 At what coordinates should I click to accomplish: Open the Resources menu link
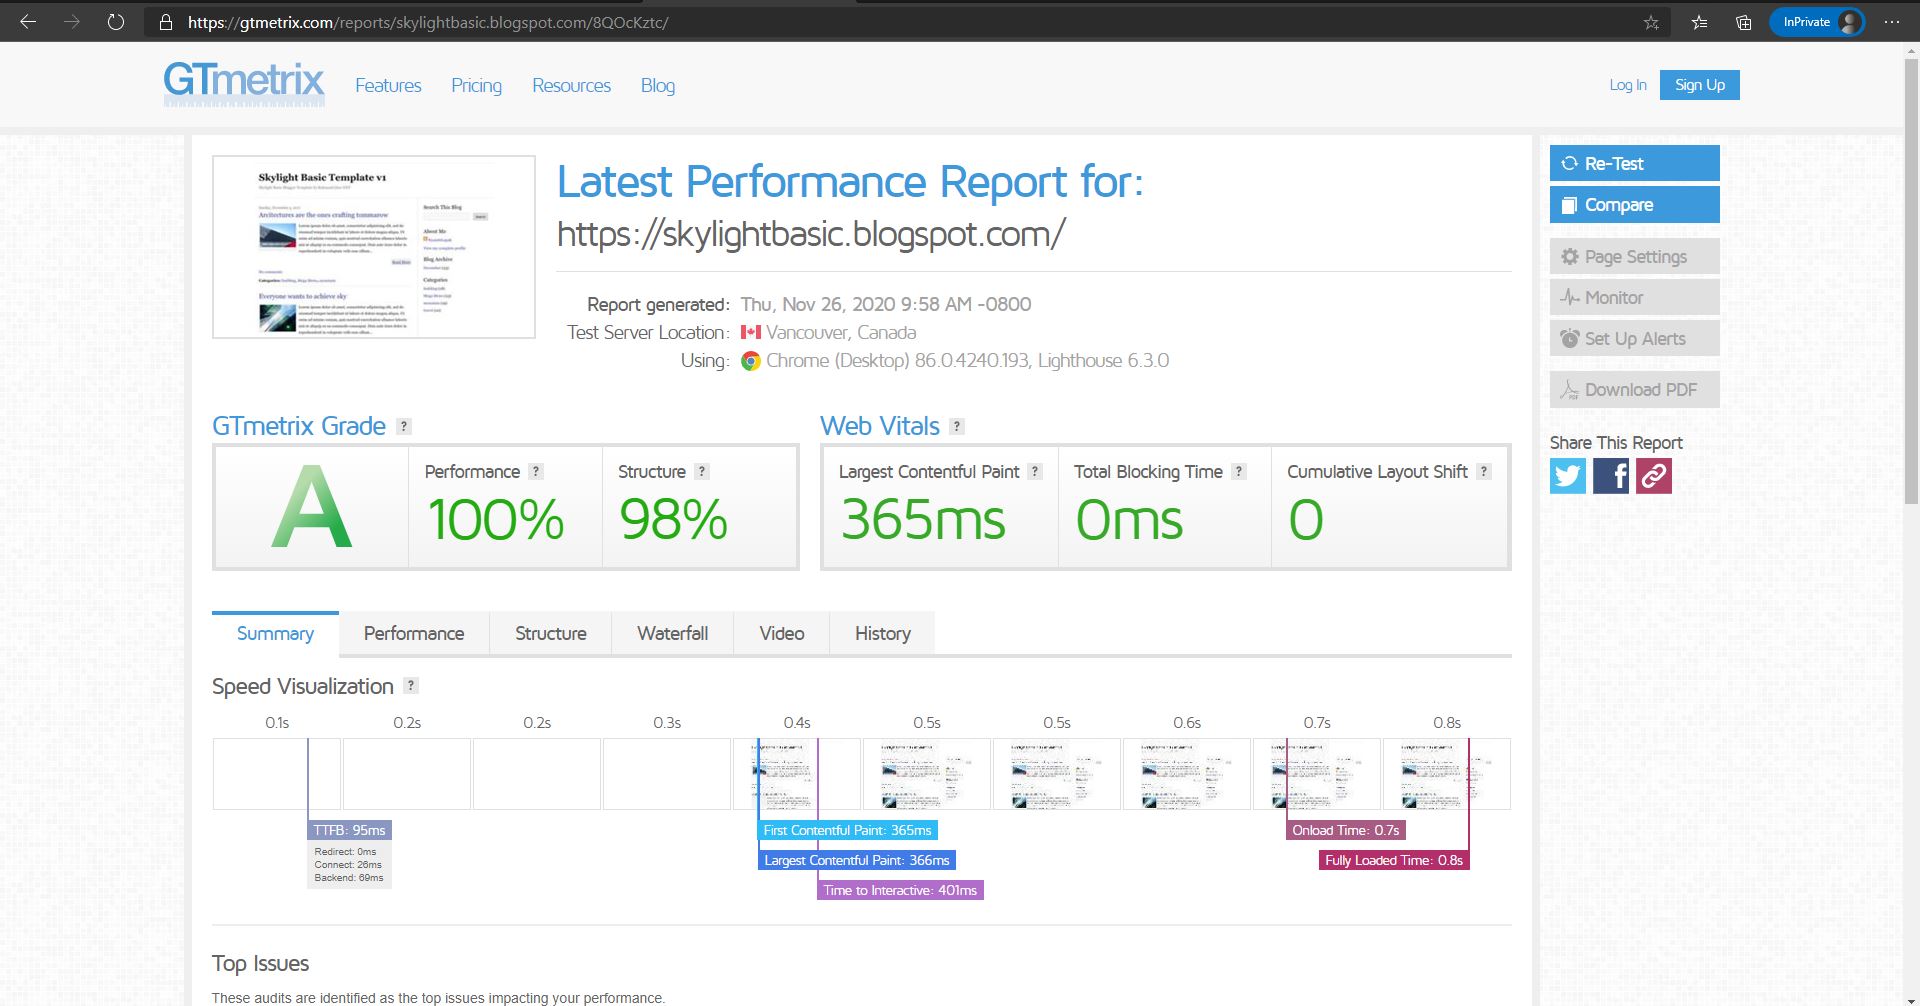click(x=571, y=86)
